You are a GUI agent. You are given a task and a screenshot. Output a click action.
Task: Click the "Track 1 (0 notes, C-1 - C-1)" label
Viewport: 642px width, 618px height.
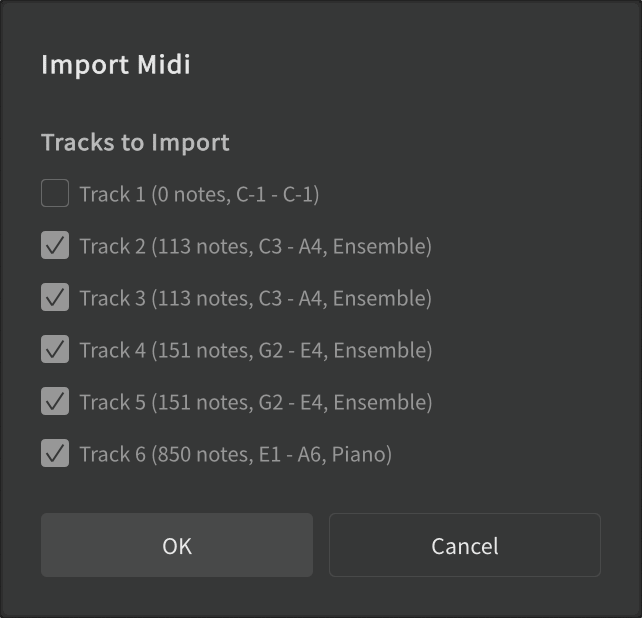tap(199, 194)
